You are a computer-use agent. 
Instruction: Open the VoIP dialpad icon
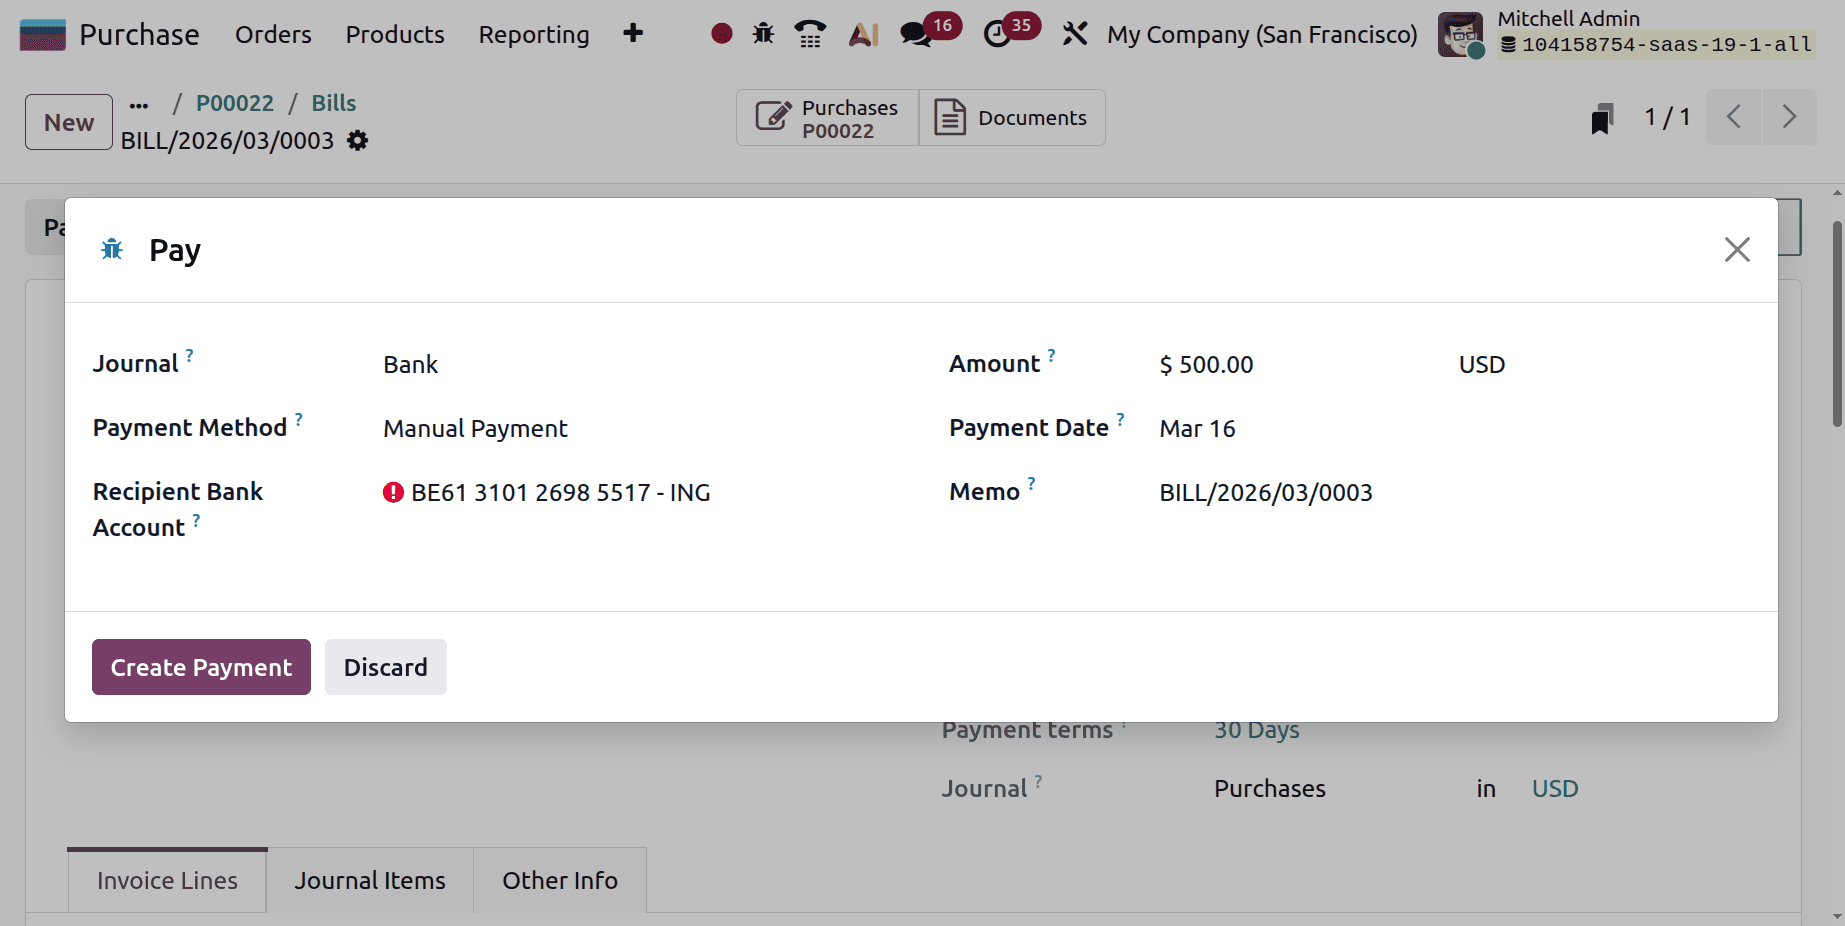pos(809,33)
